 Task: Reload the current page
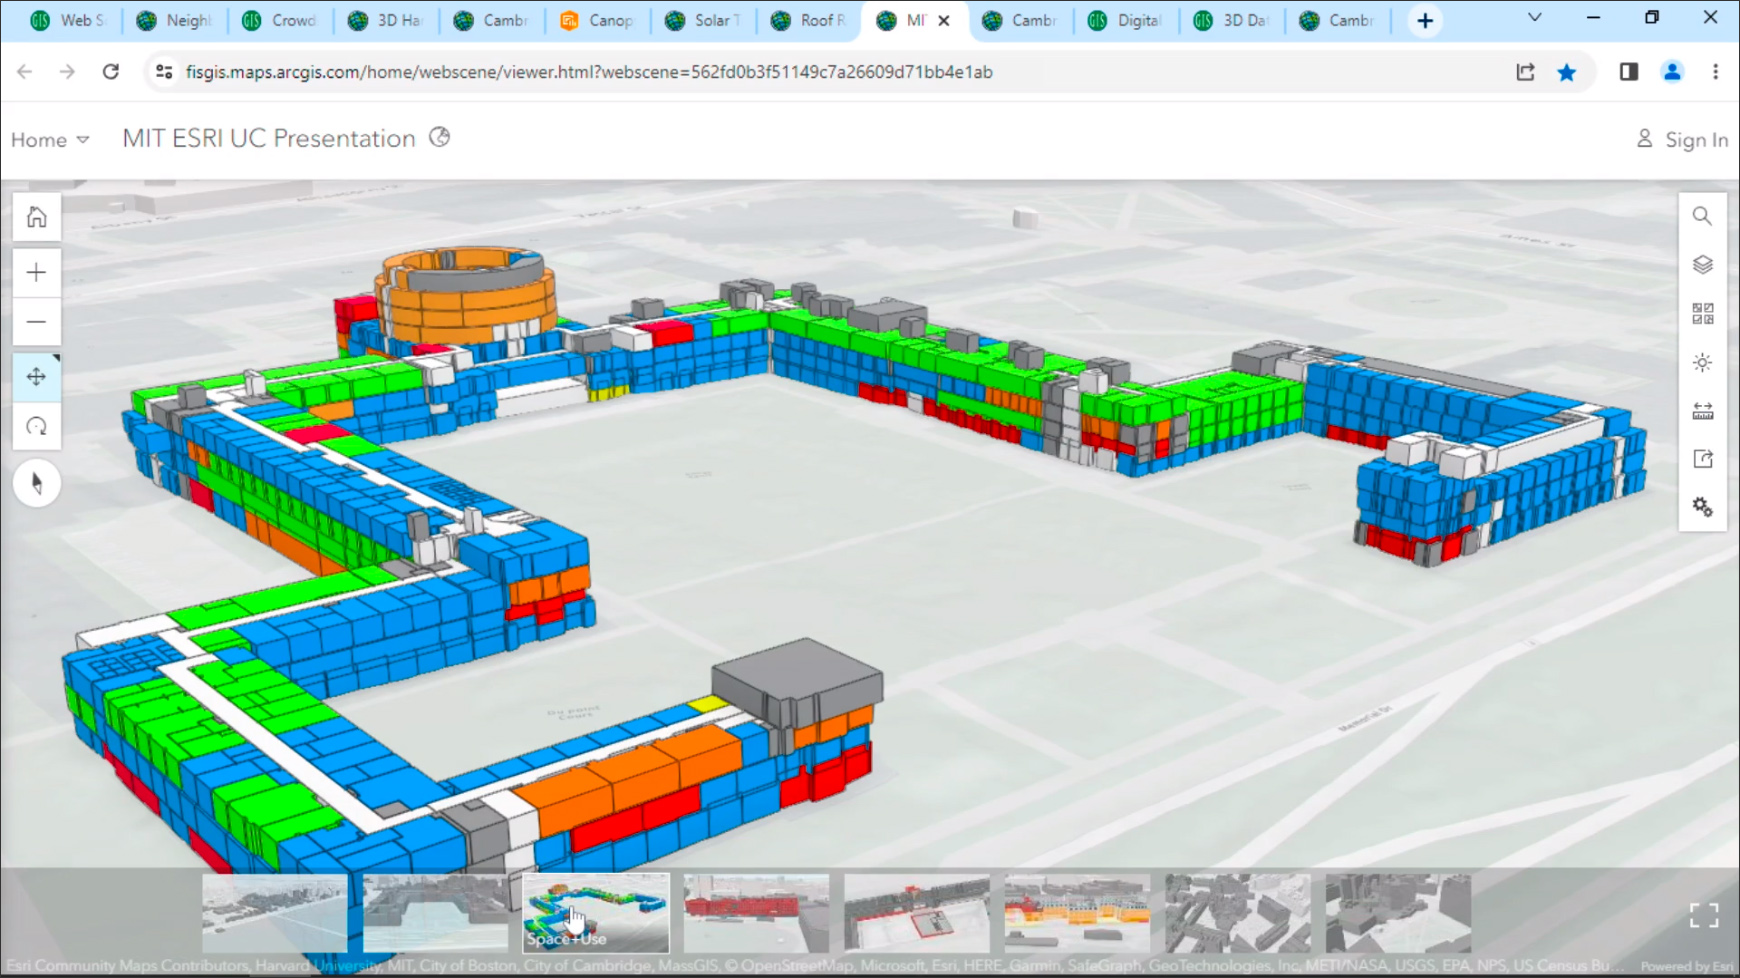[111, 72]
